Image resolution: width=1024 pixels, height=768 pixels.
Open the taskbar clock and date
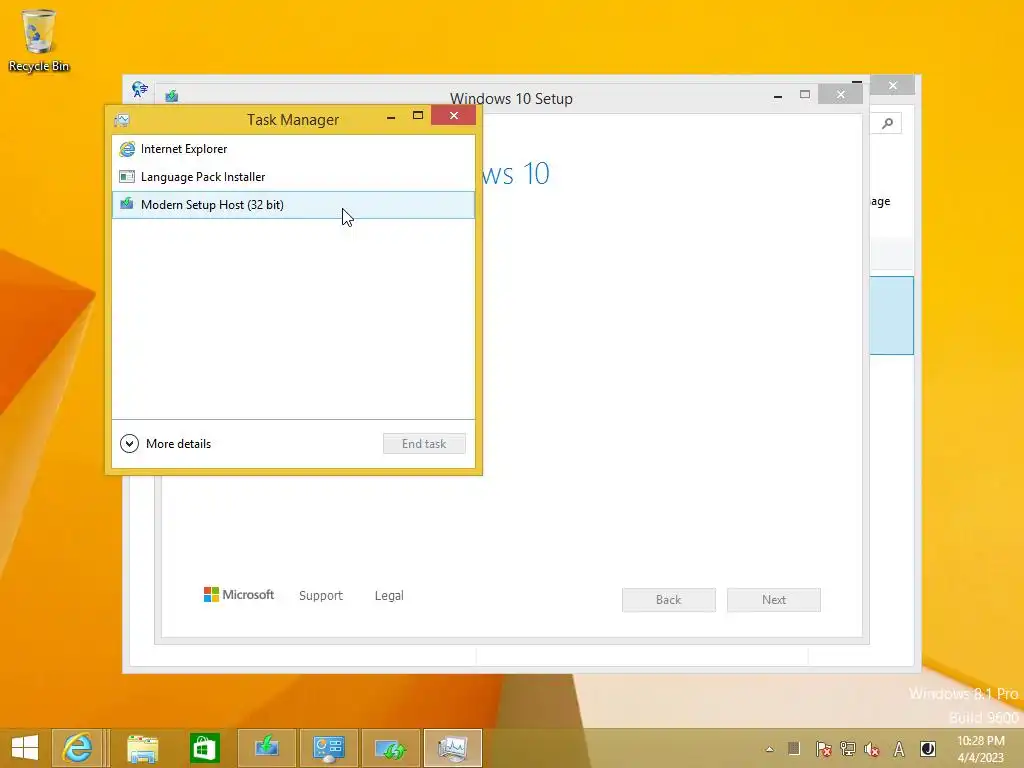click(x=981, y=749)
